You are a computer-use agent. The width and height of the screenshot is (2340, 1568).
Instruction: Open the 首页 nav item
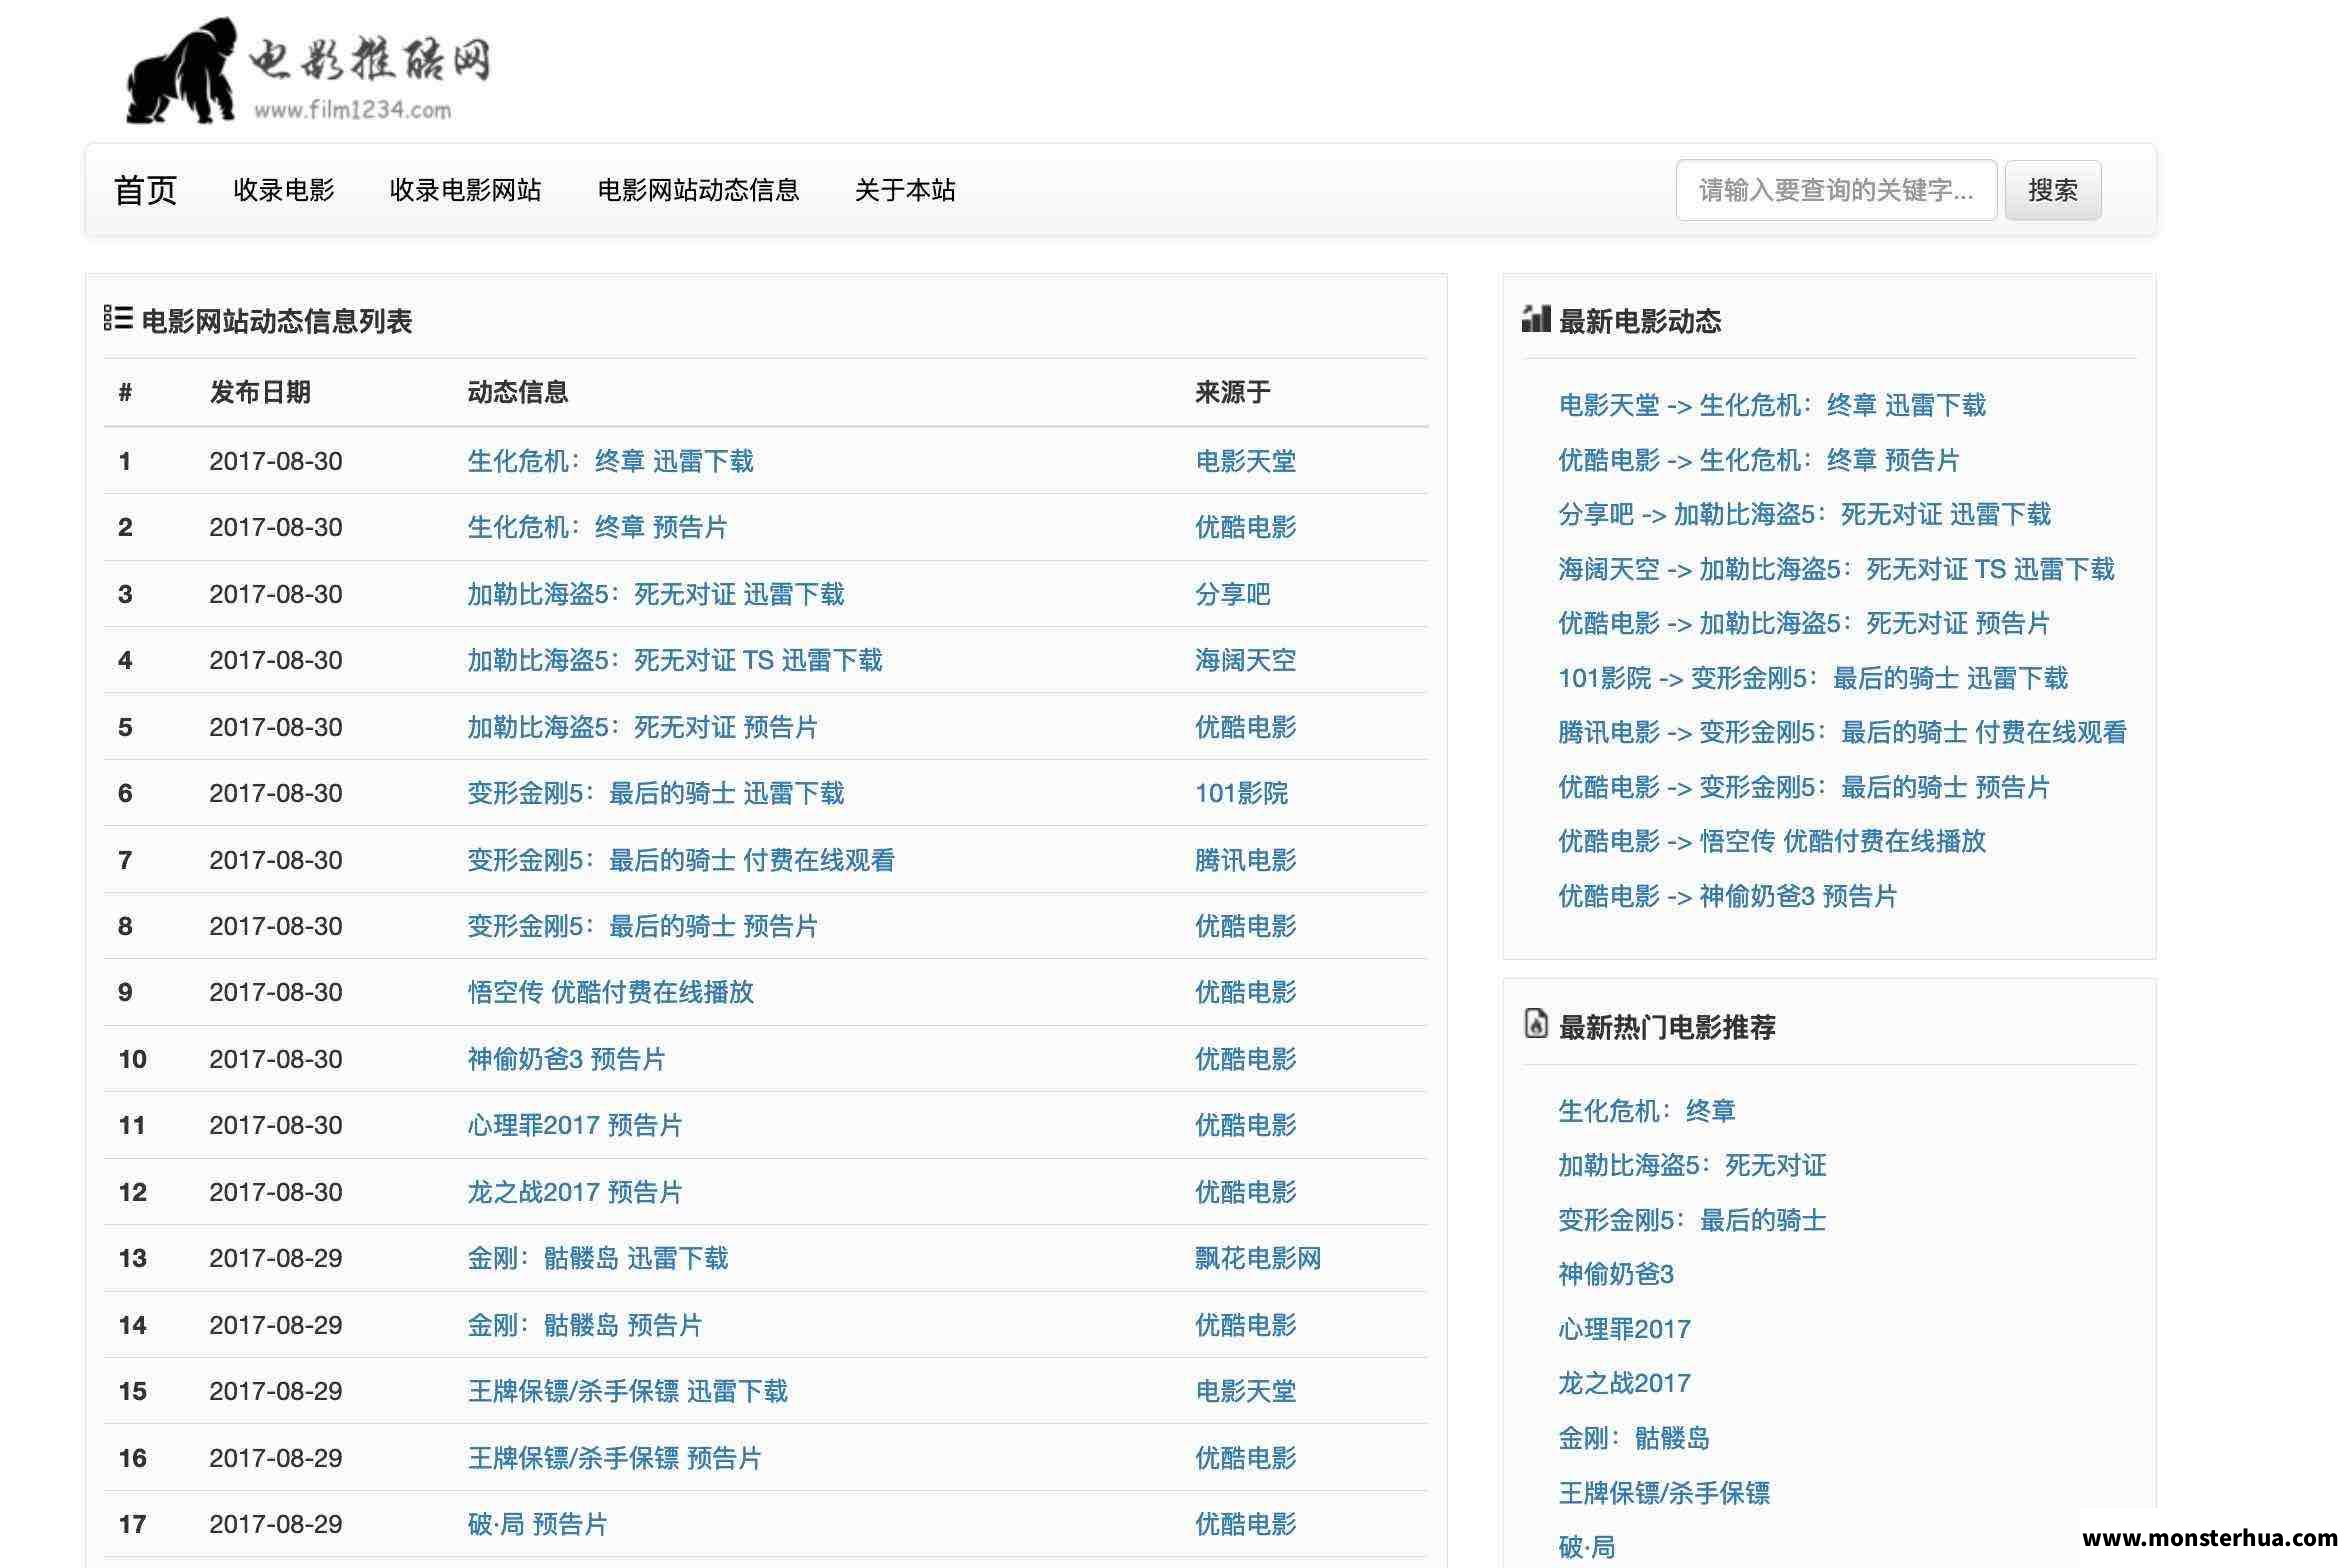pos(145,190)
